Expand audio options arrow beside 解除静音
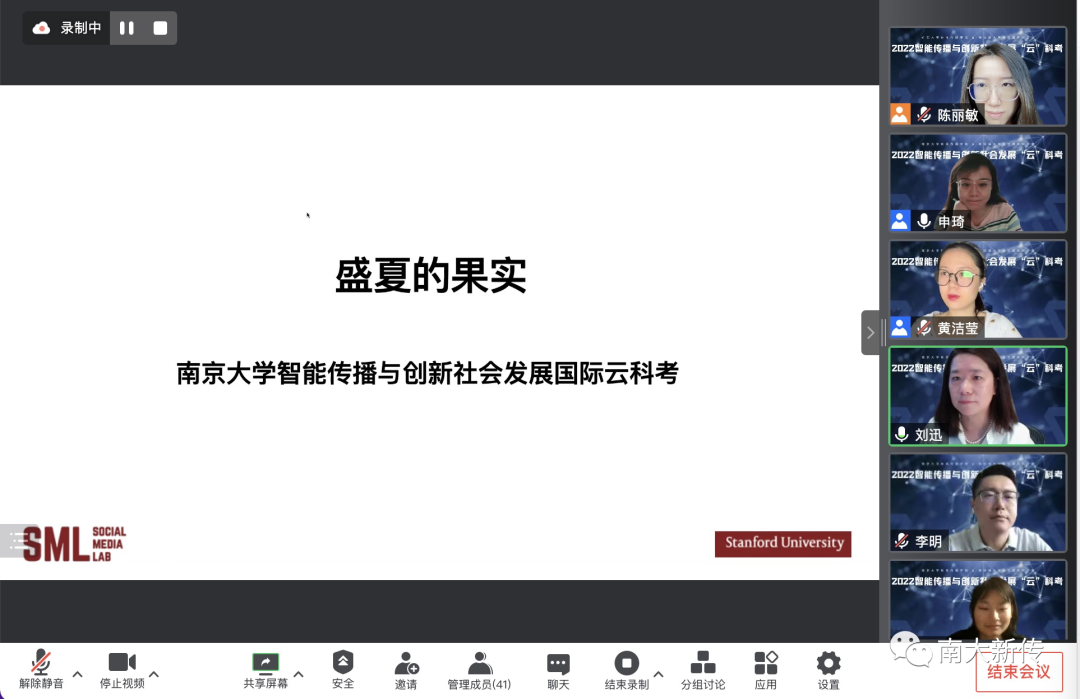 click(77, 673)
